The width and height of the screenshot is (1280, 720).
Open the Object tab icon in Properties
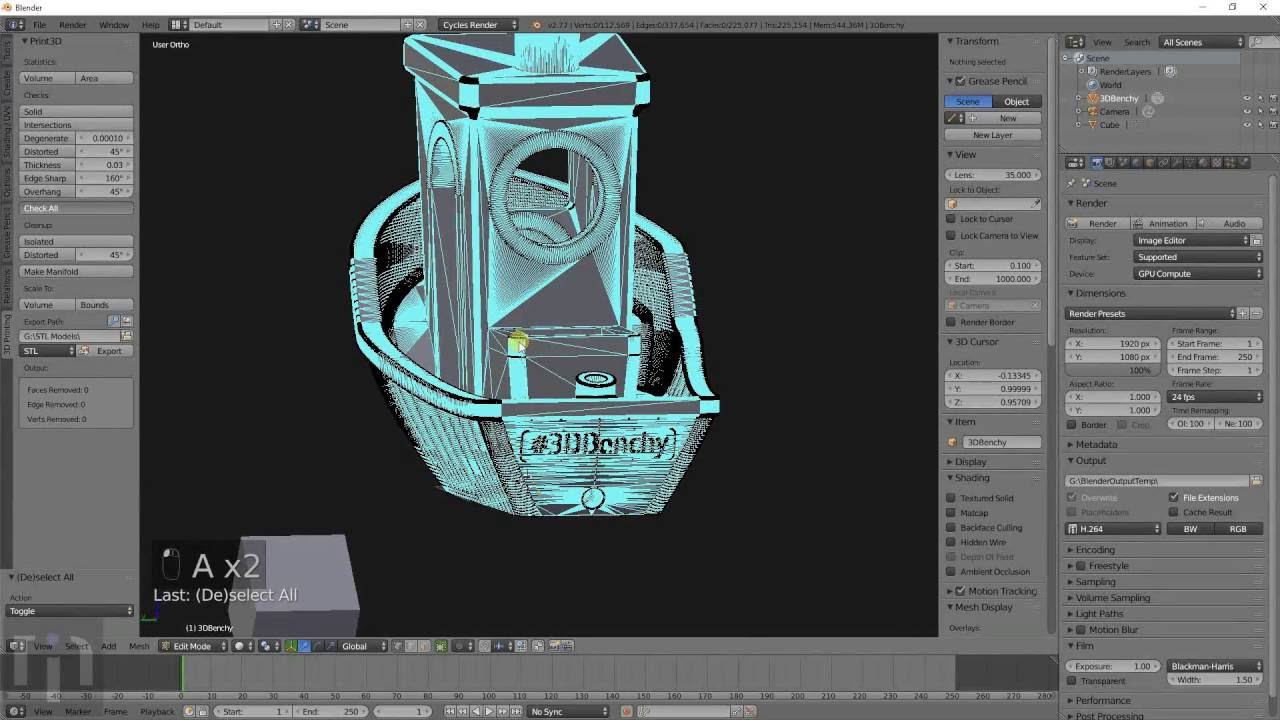point(1149,163)
